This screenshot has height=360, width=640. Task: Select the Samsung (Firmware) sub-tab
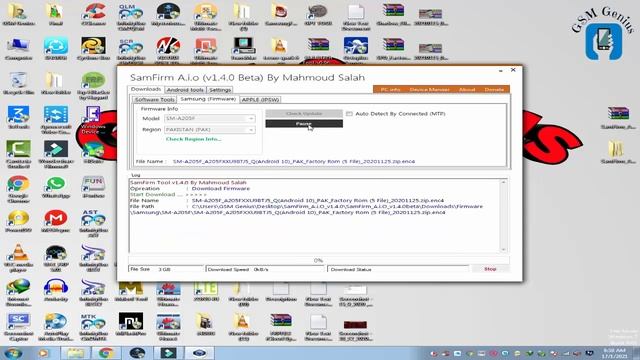point(208,99)
